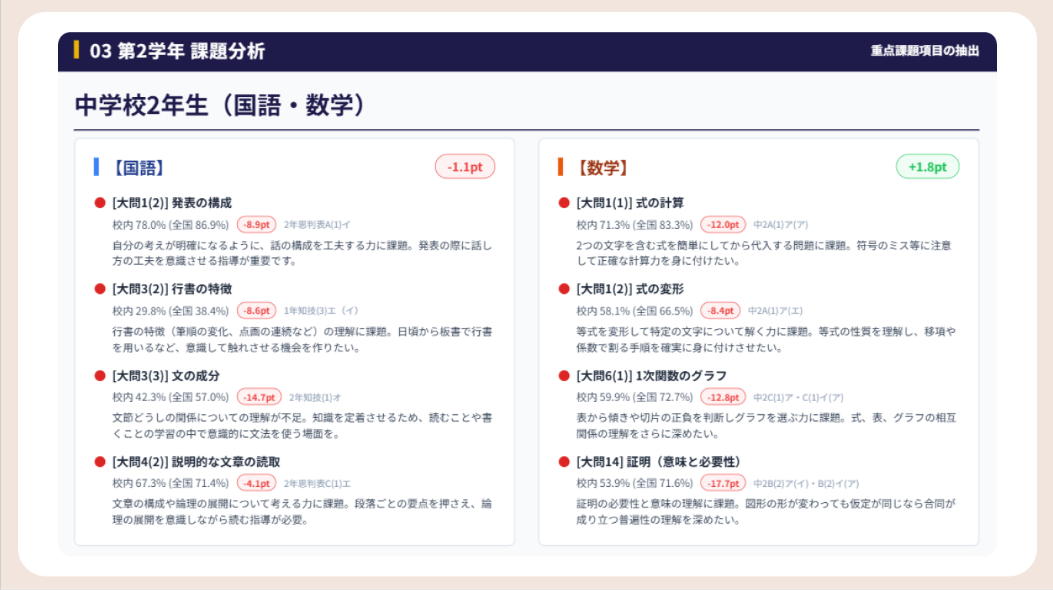Click score line 校内 78.0% (全国 86.9%)
Viewport: 1053px width, 590px height.
pyautogui.click(x=171, y=225)
